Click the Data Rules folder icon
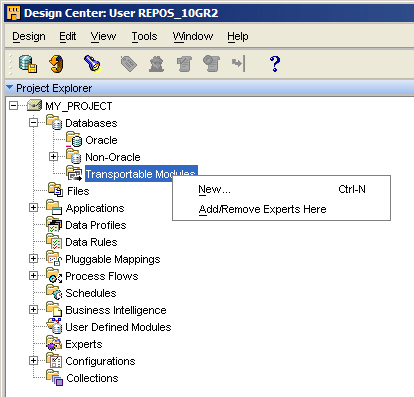Image resolution: width=414 pixels, height=397 pixels. 54,241
